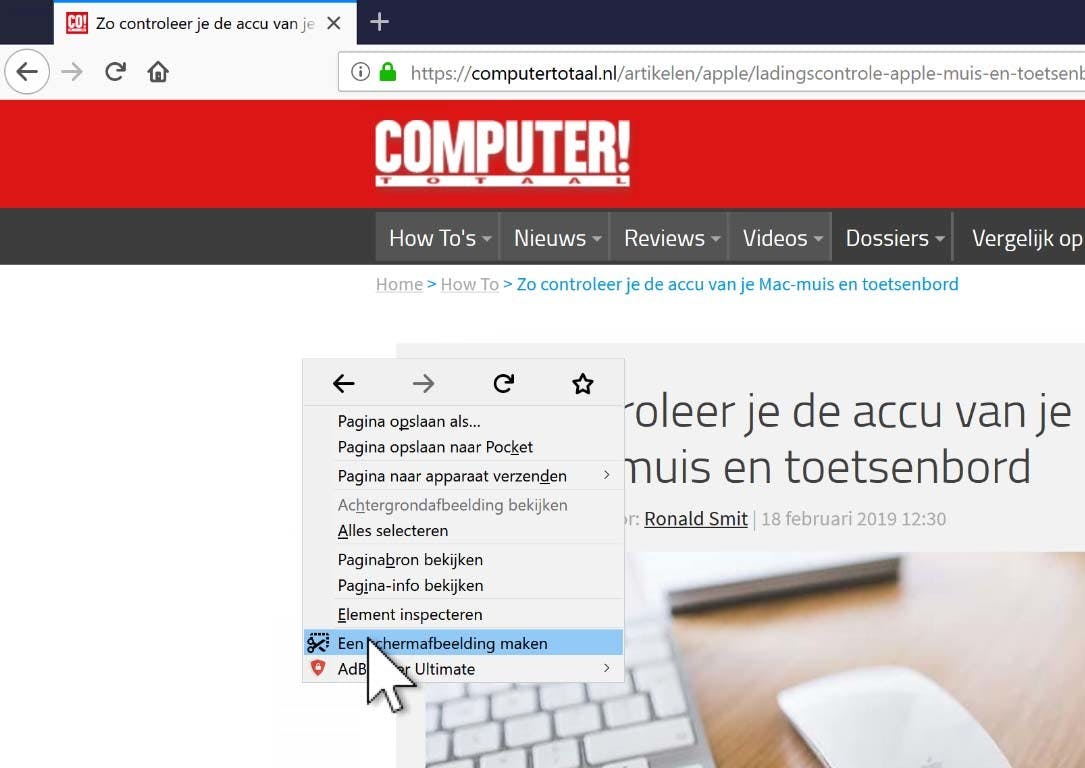This screenshot has width=1085, height=768.
Task: Select Element inspecteren from context menu
Action: [464, 614]
